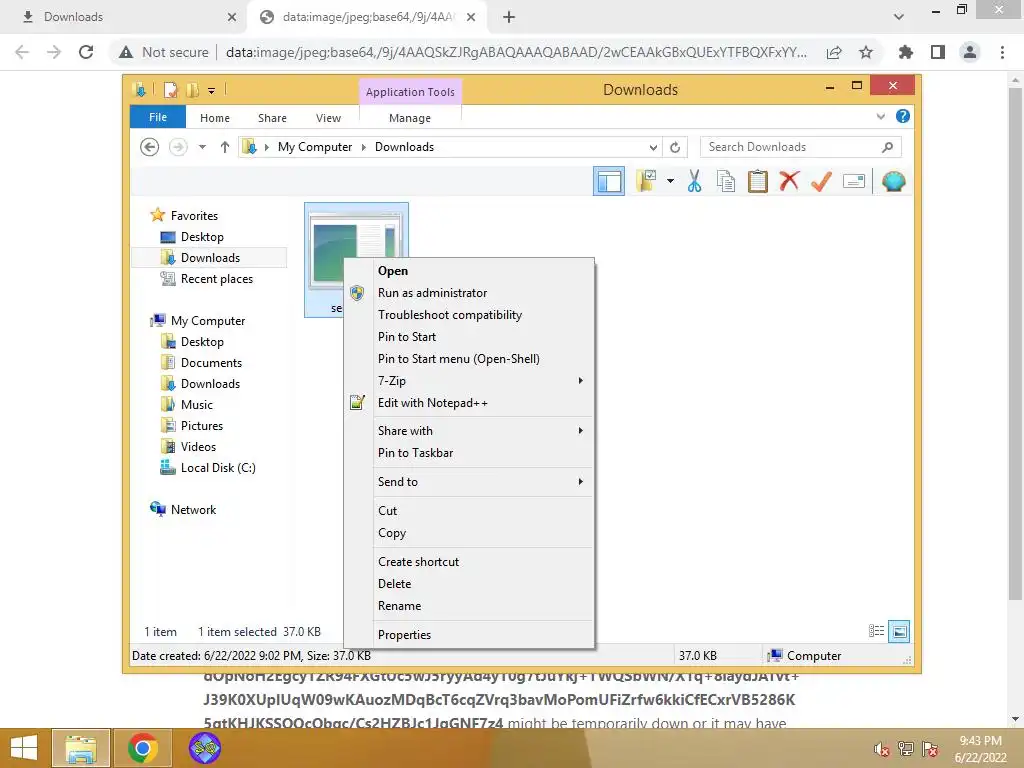Select Pin to Start menu (Open-Shell)

click(x=469, y=359)
